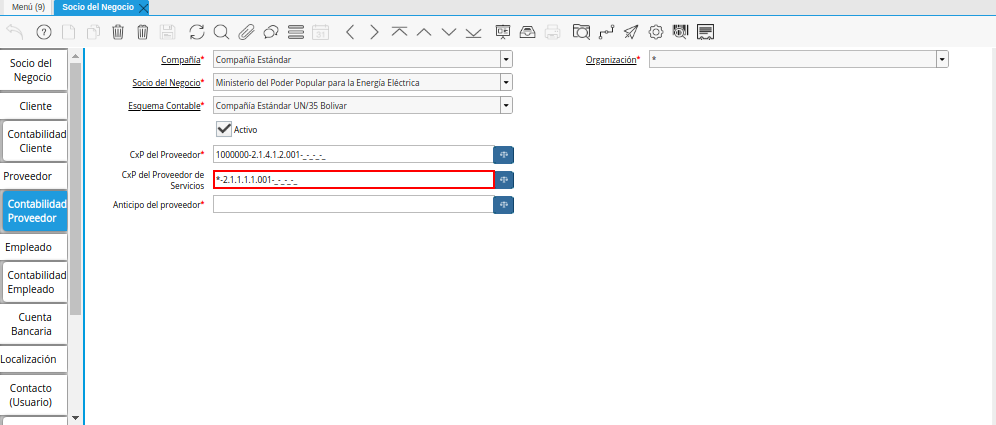Click the Print printer icon
Viewport: 996px width, 425px height.
tap(553, 32)
